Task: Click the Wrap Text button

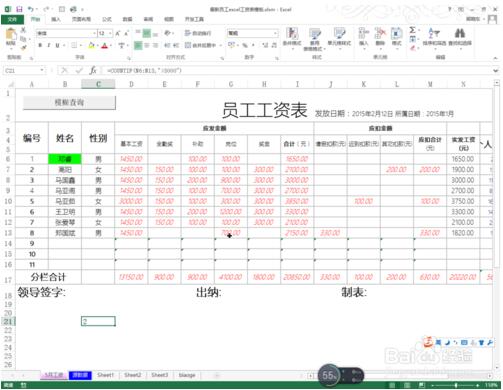Action: click(198, 33)
